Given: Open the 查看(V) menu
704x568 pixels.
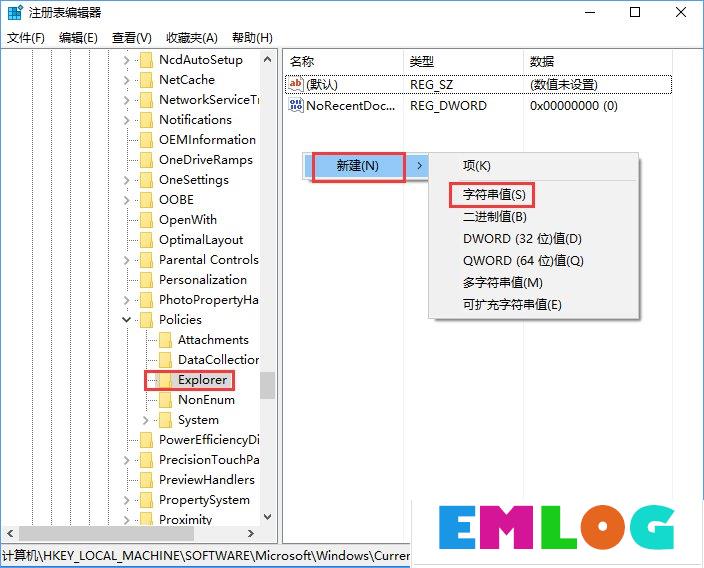Looking at the screenshot, I should coord(132,38).
